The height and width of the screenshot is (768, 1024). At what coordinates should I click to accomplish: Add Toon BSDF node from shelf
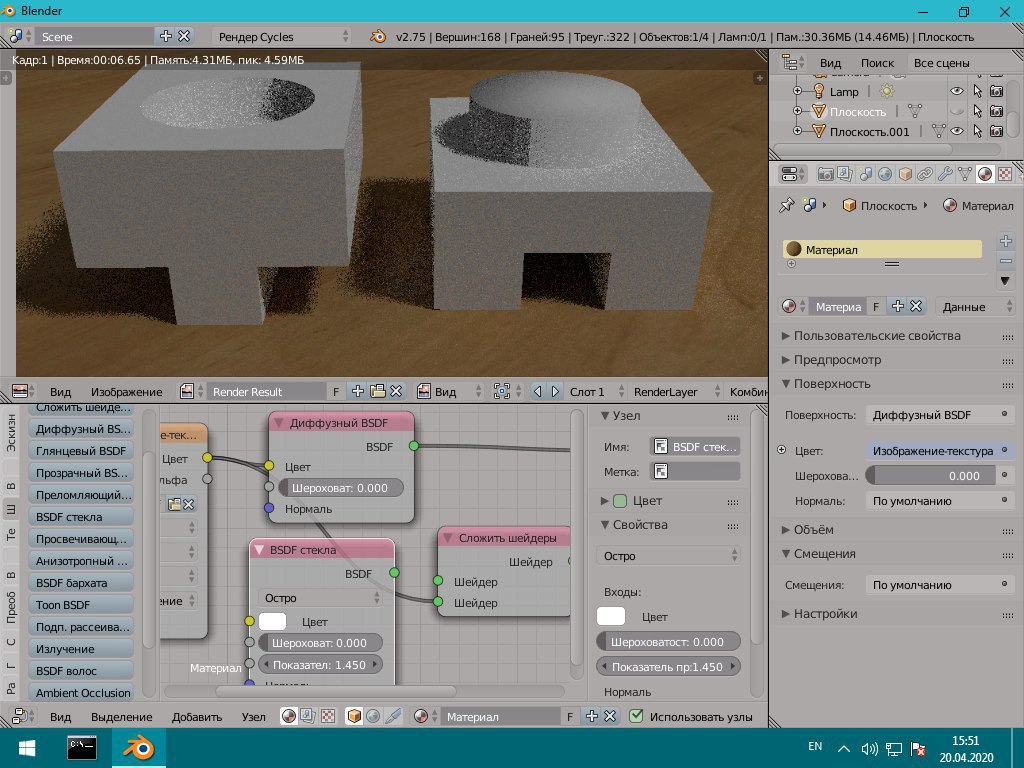(81, 605)
